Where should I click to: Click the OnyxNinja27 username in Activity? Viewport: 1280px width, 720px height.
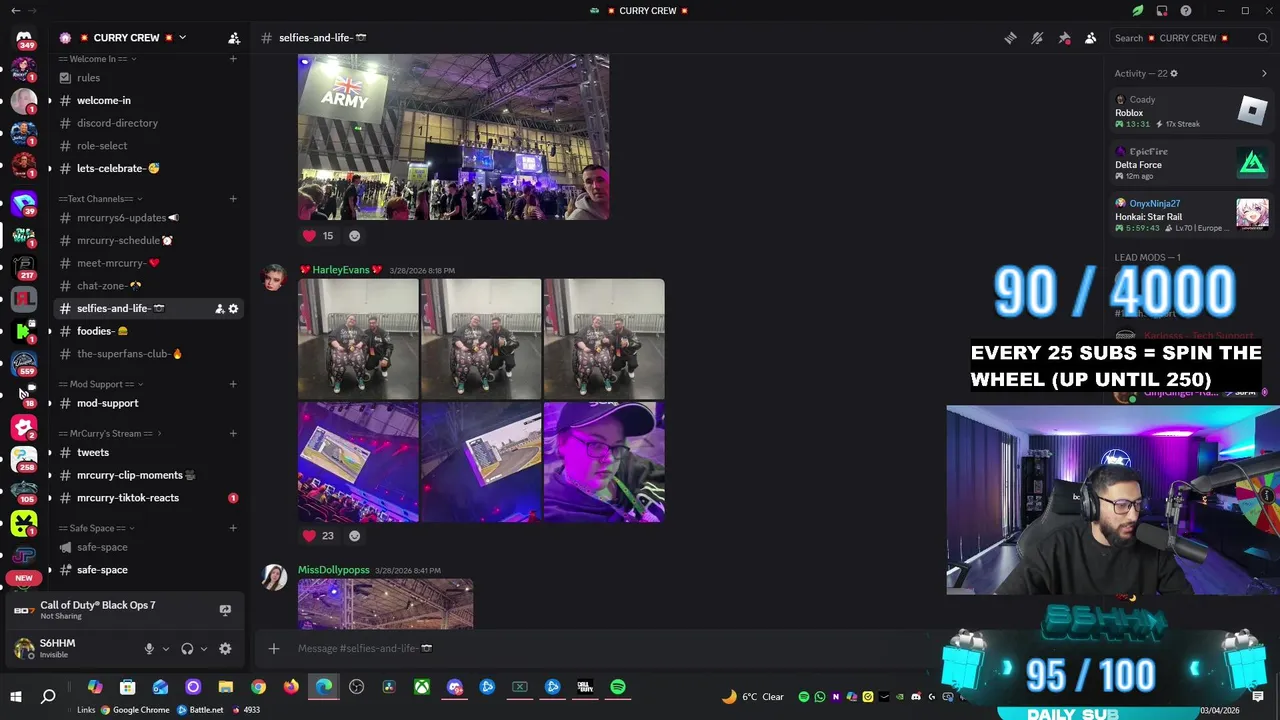coord(1155,203)
